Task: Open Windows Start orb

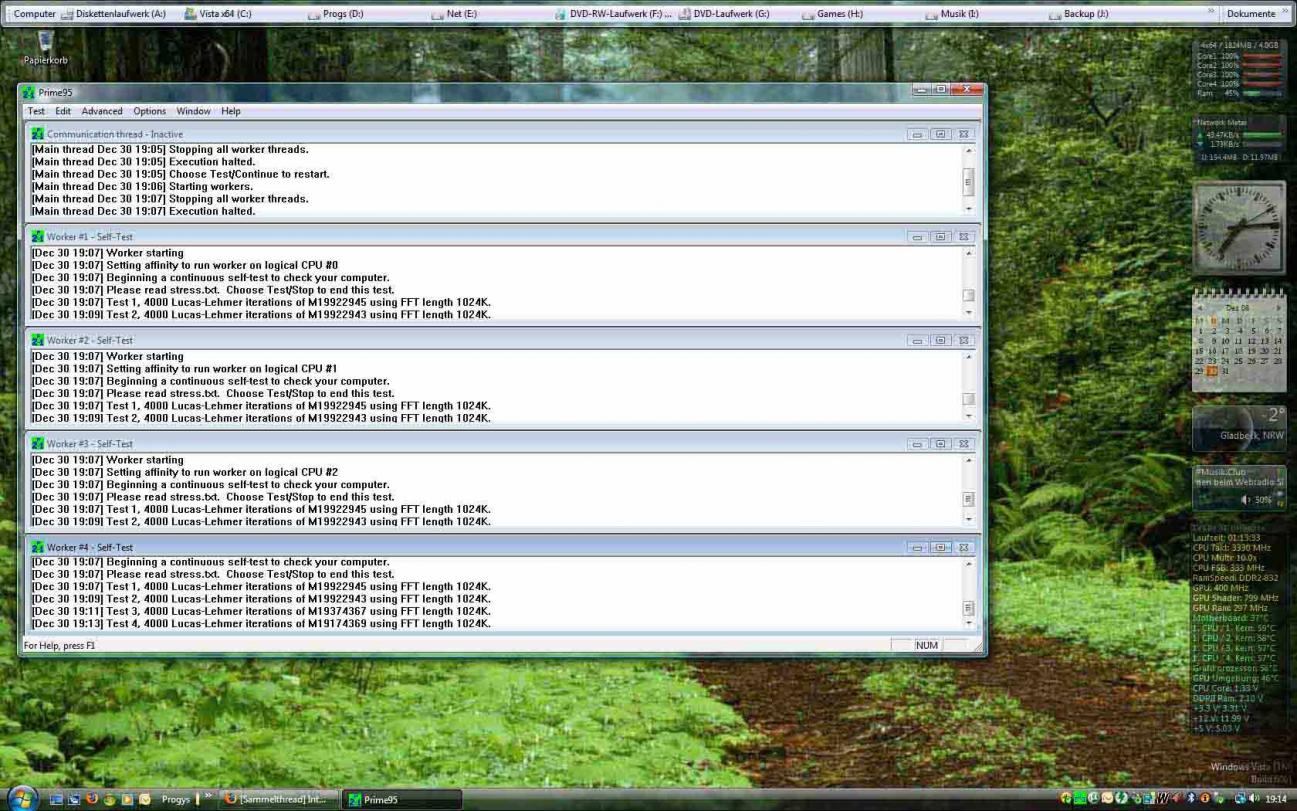Action: (x=24, y=798)
